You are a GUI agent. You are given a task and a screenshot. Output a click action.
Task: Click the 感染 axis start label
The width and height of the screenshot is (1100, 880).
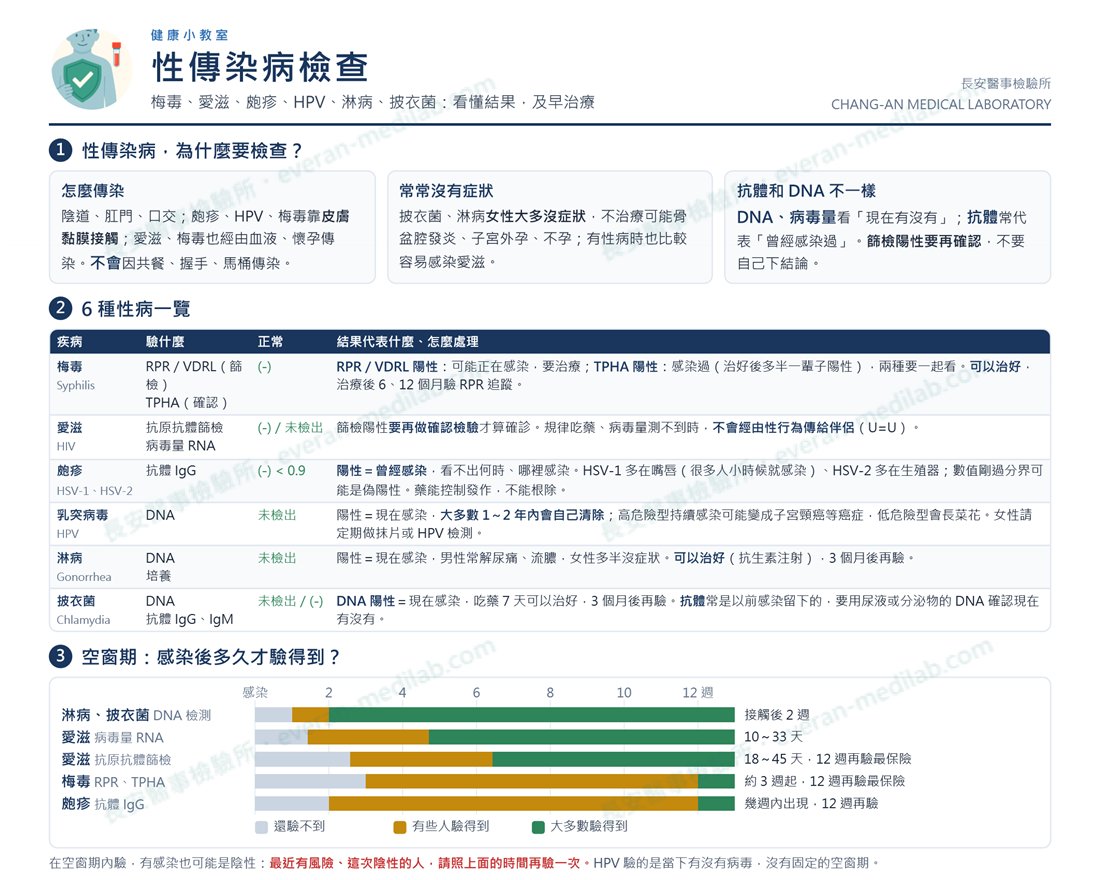(x=255, y=693)
